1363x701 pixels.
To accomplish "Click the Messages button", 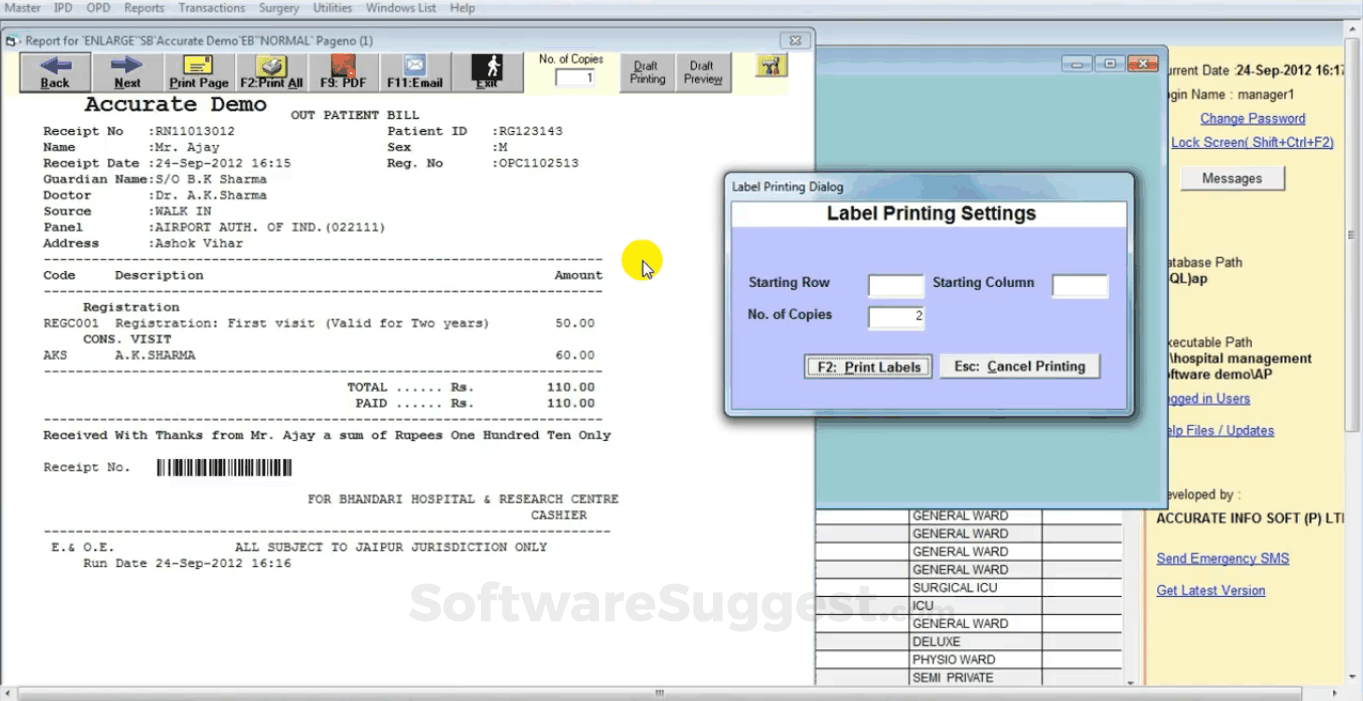I will [x=1231, y=178].
